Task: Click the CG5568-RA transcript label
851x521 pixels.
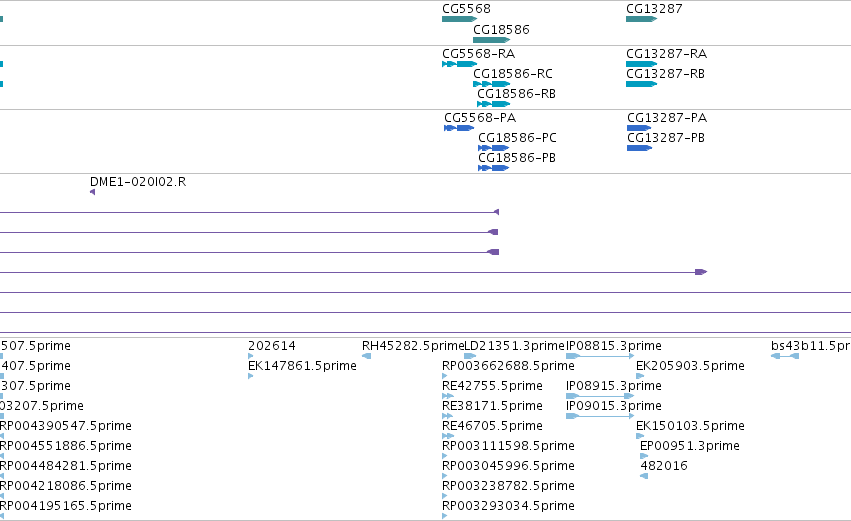Action: (x=478, y=54)
